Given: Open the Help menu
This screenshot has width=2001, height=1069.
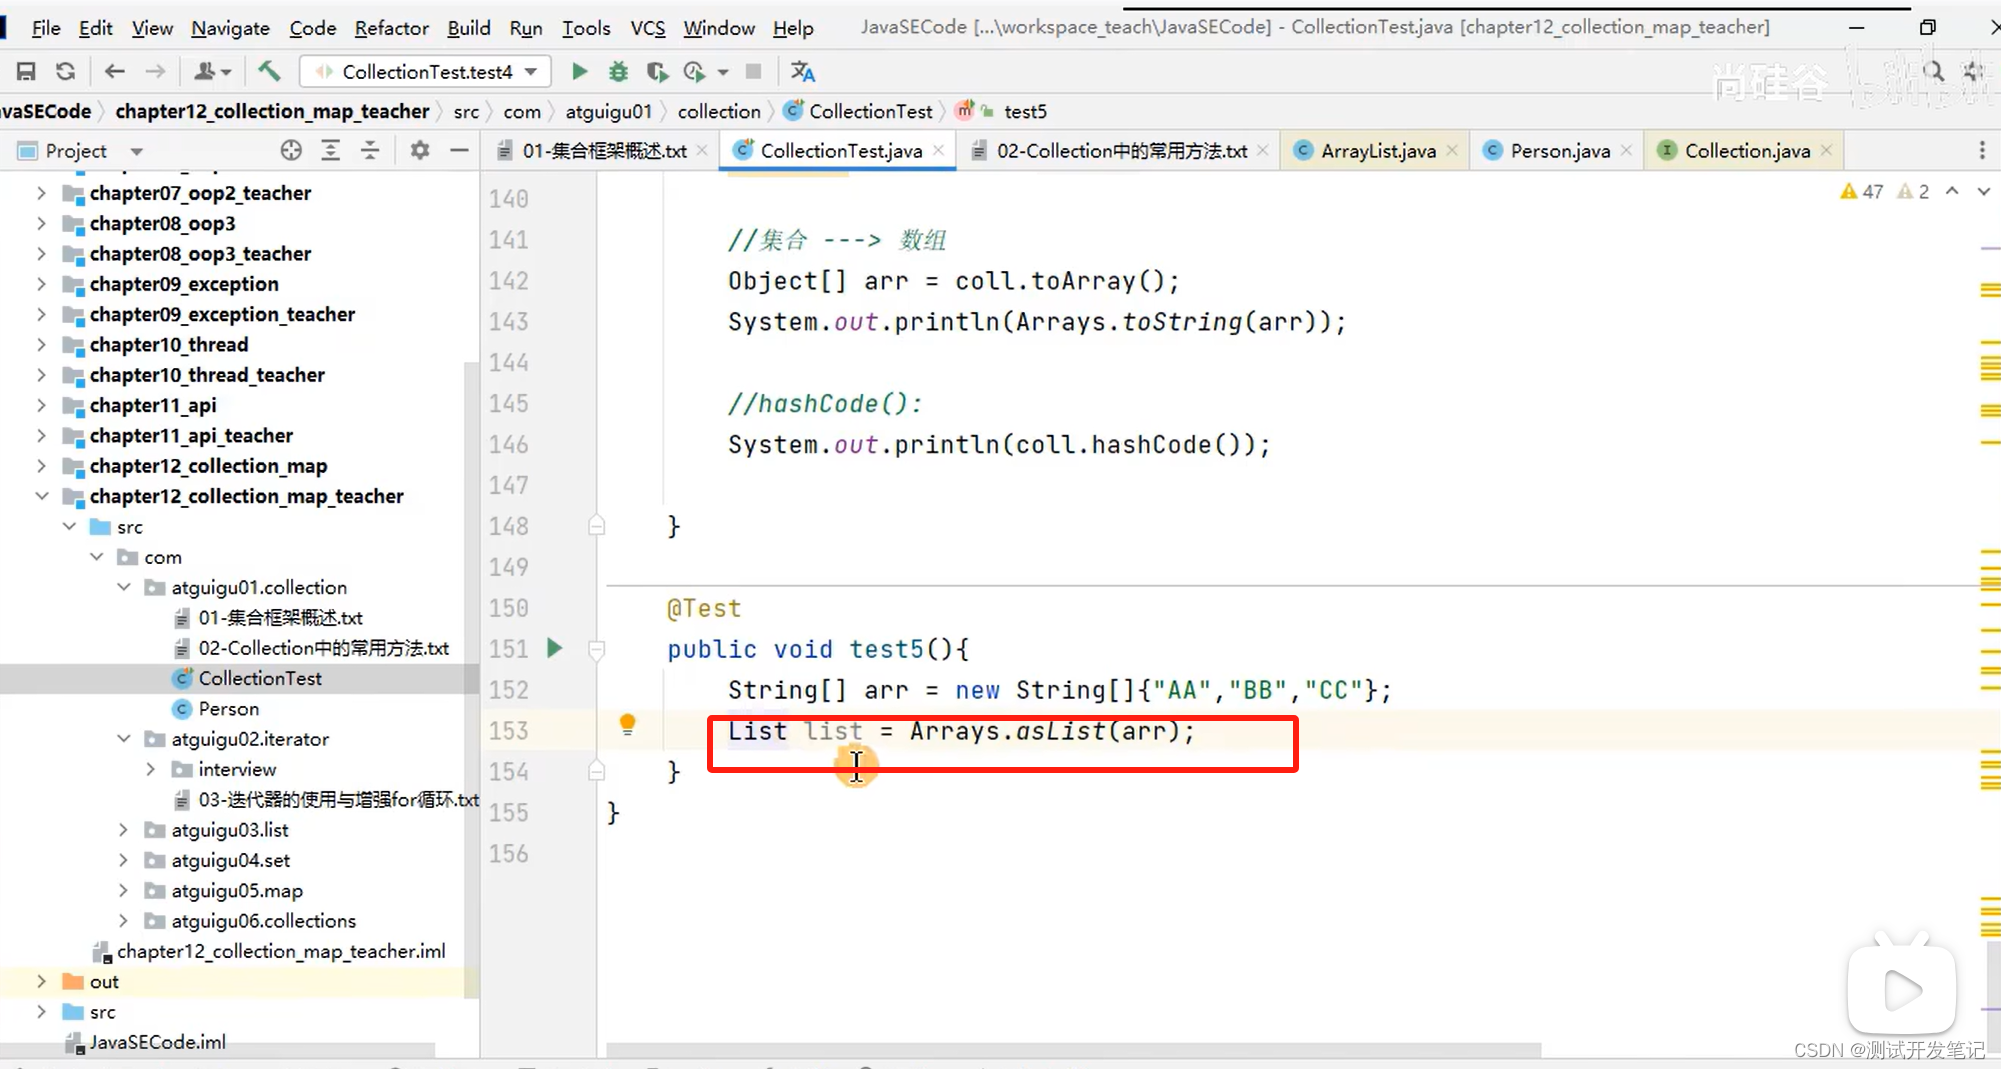Looking at the screenshot, I should (x=793, y=28).
